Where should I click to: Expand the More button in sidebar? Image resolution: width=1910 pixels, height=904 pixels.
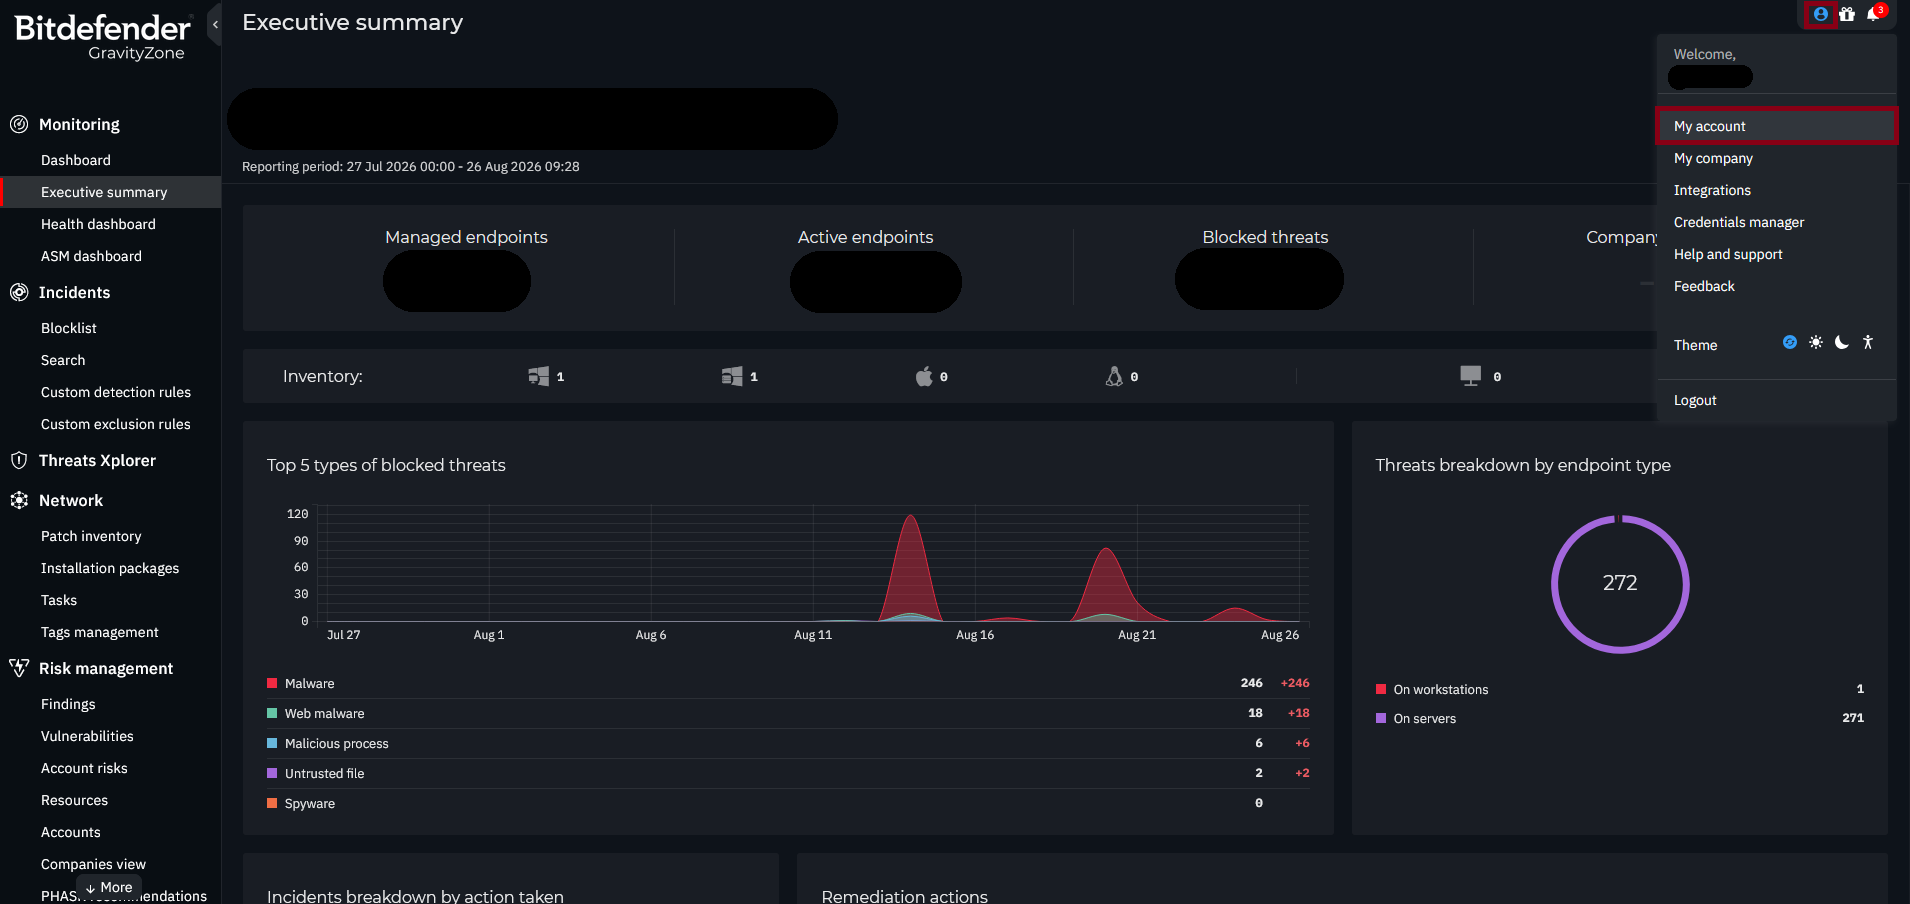(109, 887)
